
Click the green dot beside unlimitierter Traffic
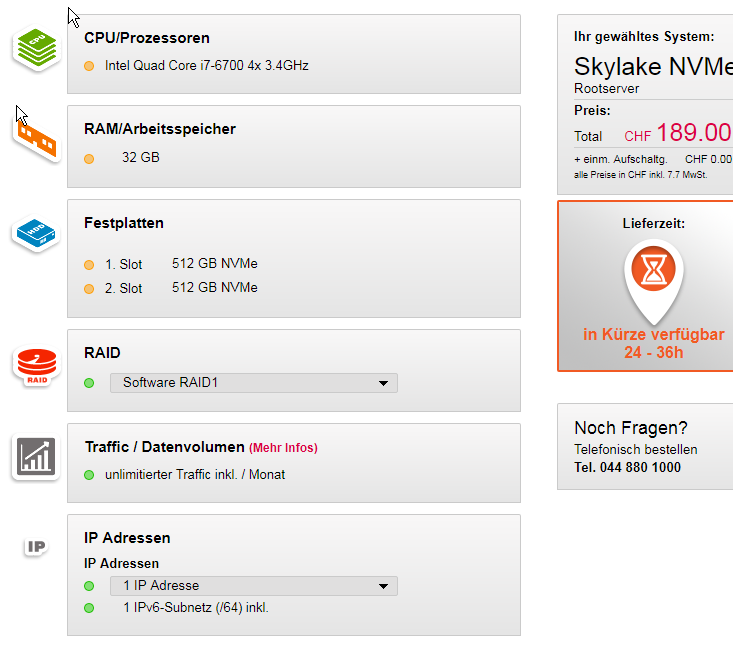[x=89, y=475]
